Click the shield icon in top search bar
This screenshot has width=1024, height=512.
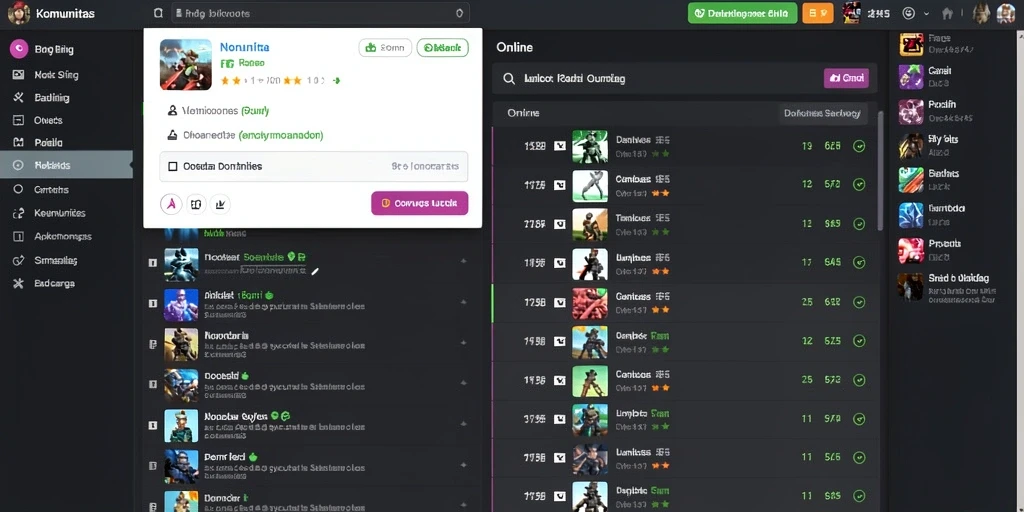(459, 13)
